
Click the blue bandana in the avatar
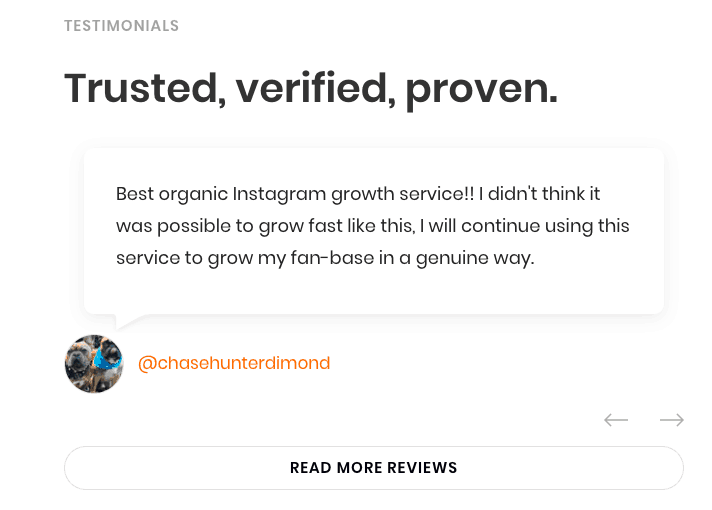[108, 360]
